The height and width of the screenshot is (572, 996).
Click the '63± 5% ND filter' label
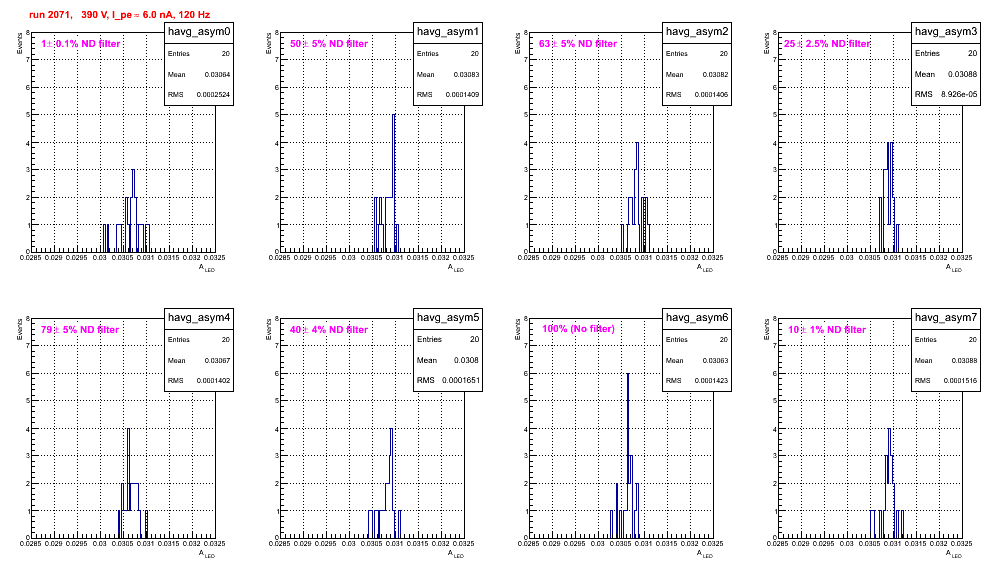[x=578, y=44]
